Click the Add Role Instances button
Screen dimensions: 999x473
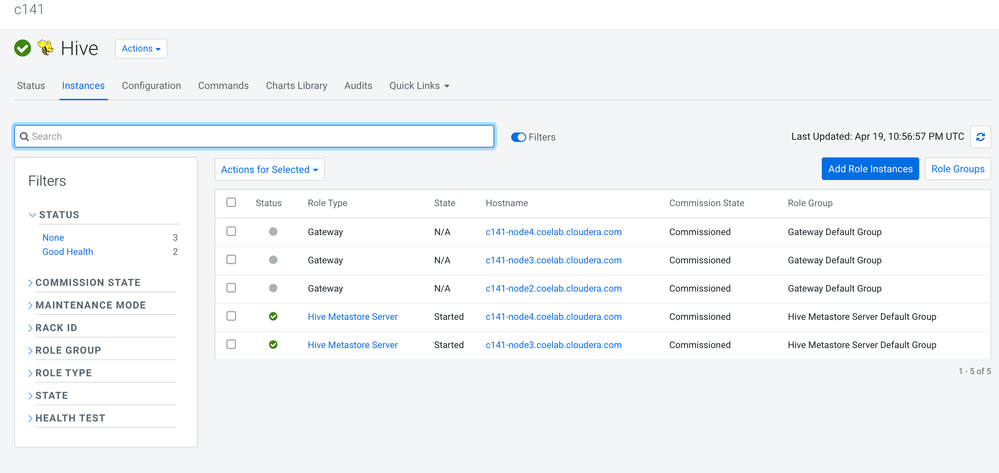pyautogui.click(x=869, y=169)
